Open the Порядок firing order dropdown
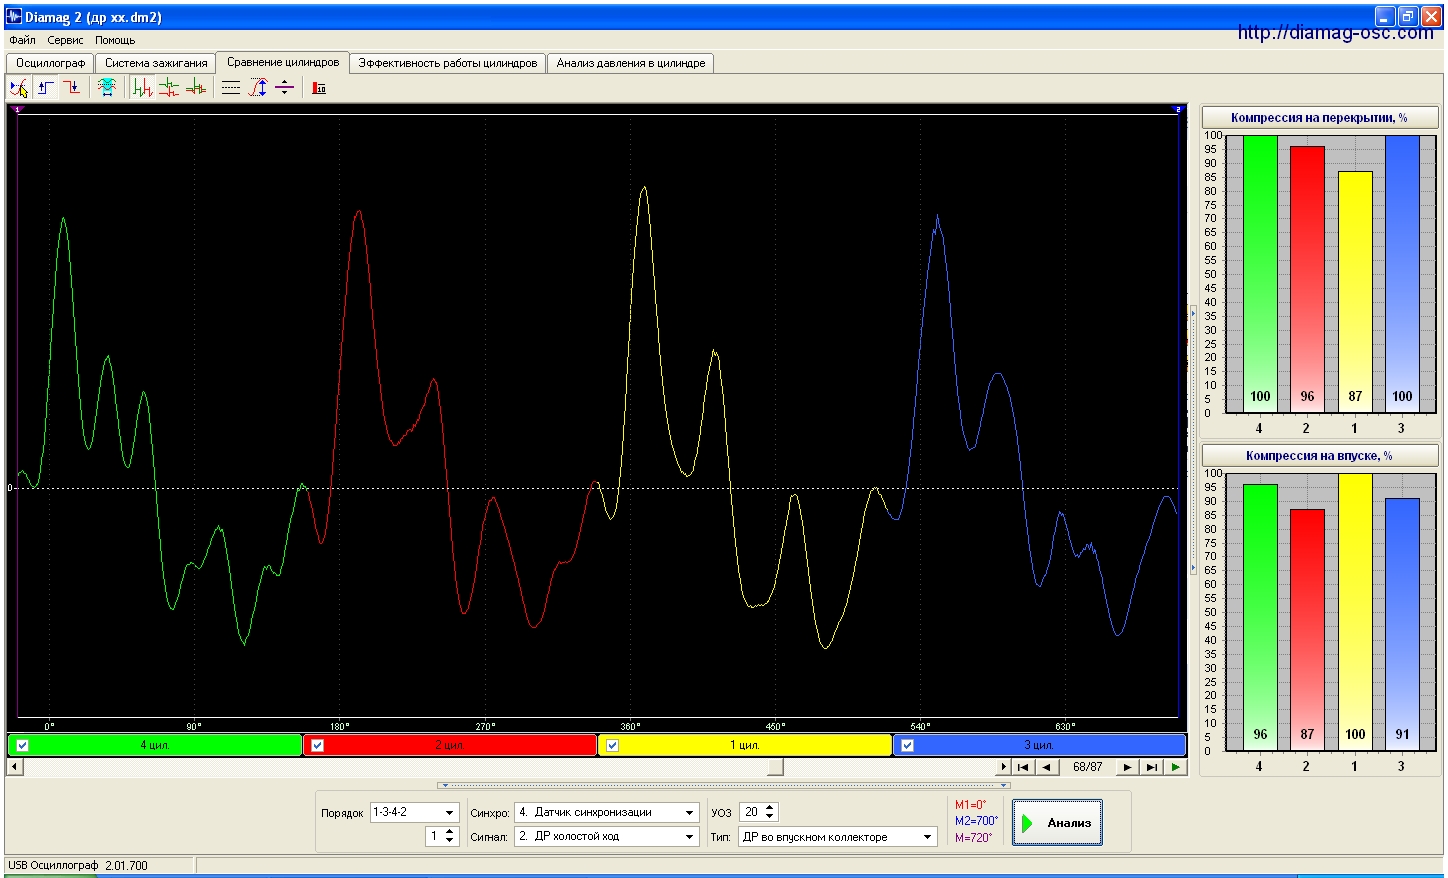This screenshot has height=878, width=1448. (x=449, y=812)
